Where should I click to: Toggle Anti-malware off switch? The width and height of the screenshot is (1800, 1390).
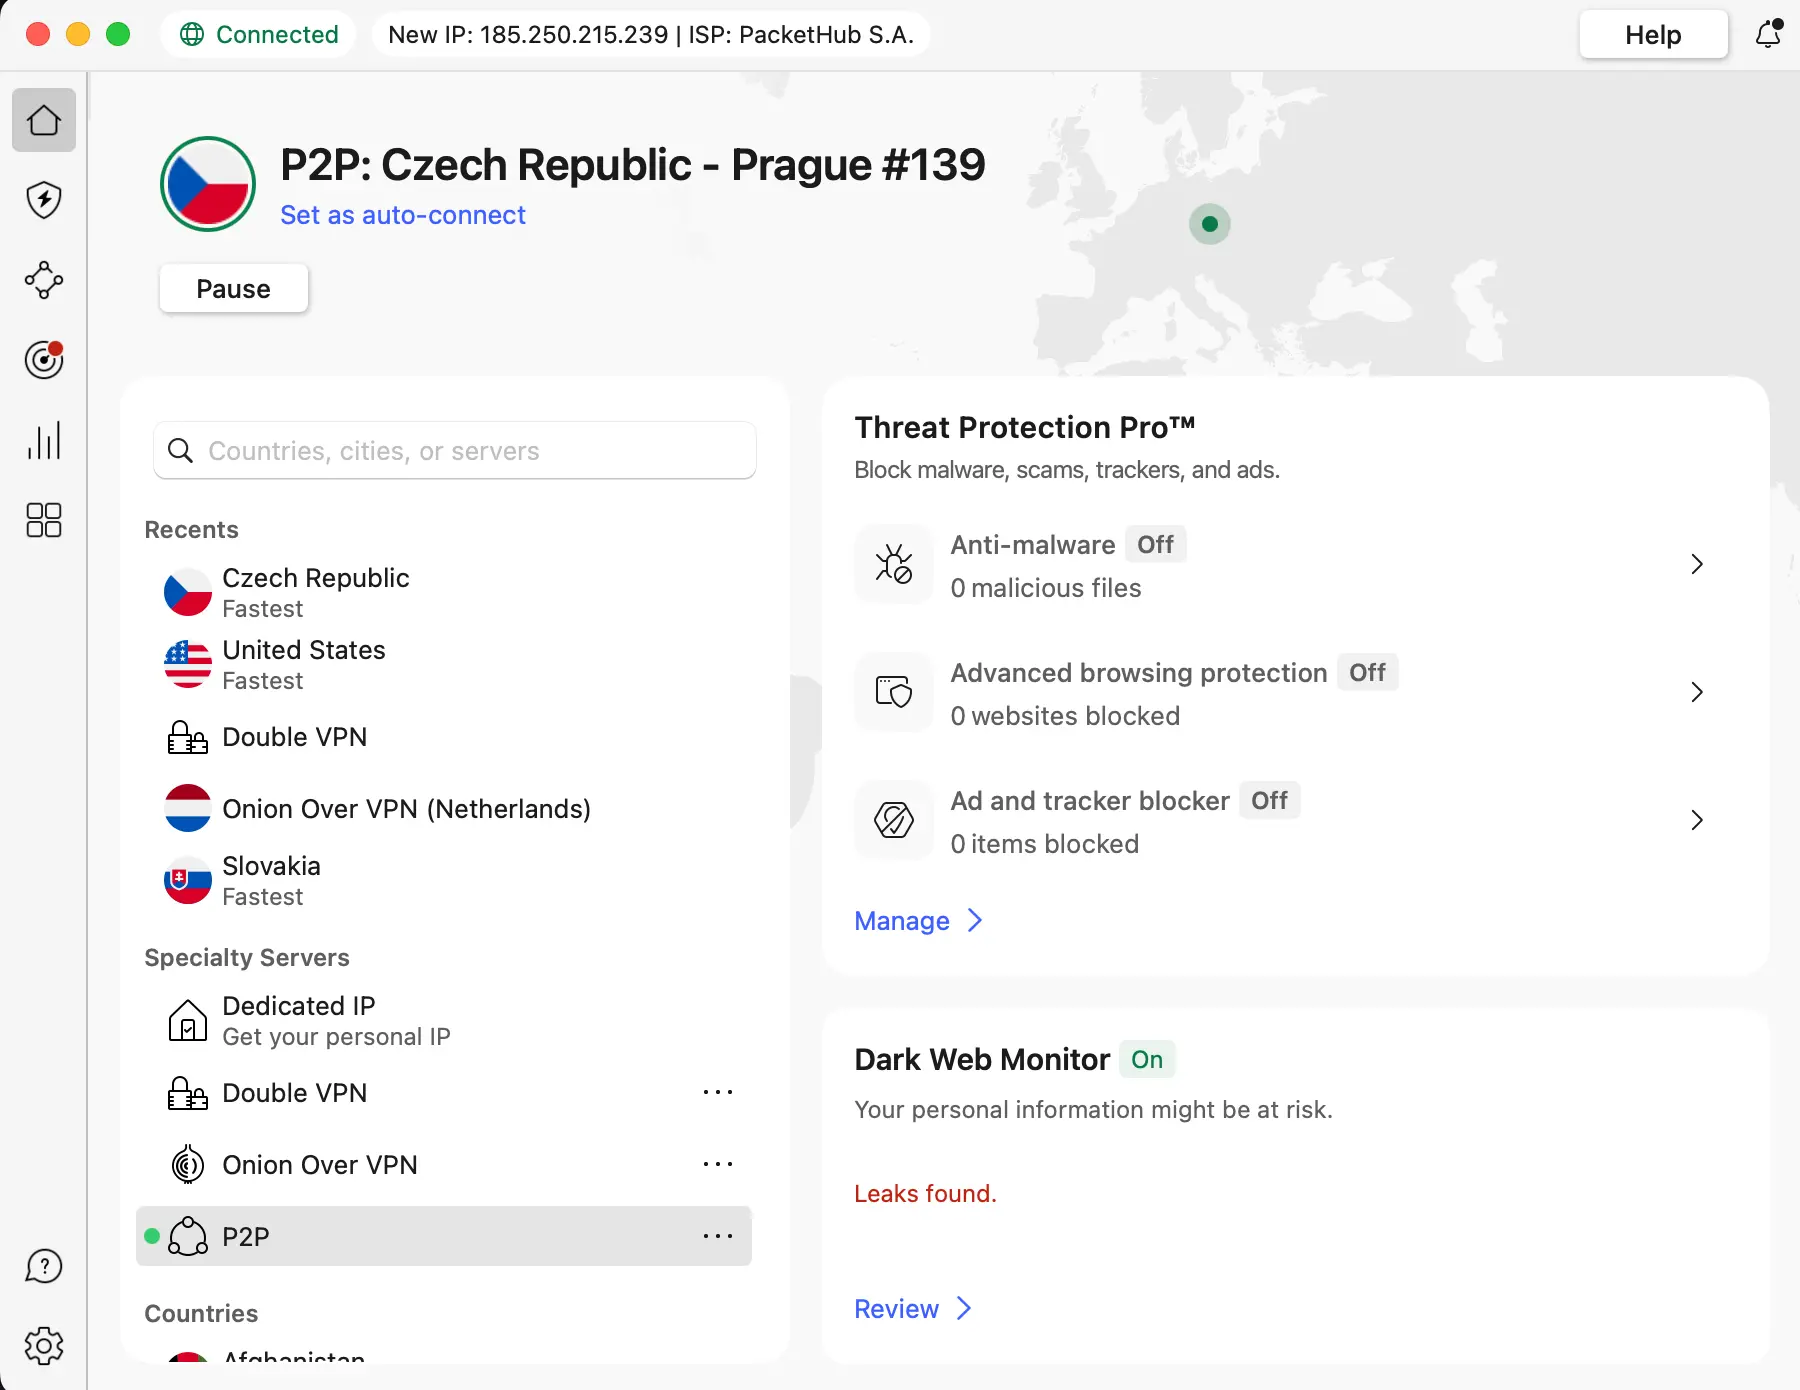click(1156, 545)
